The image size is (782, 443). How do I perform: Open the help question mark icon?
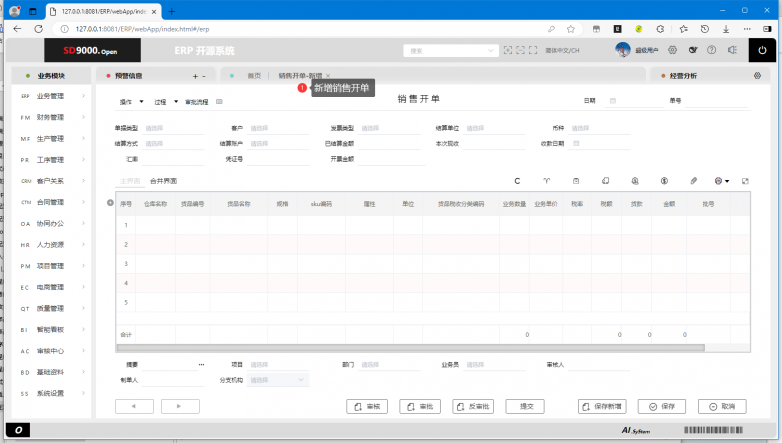tap(711, 50)
